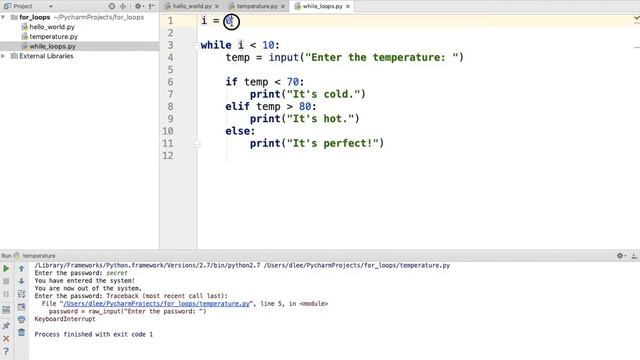
Task: Hide the Project tool window
Action: point(151,6)
